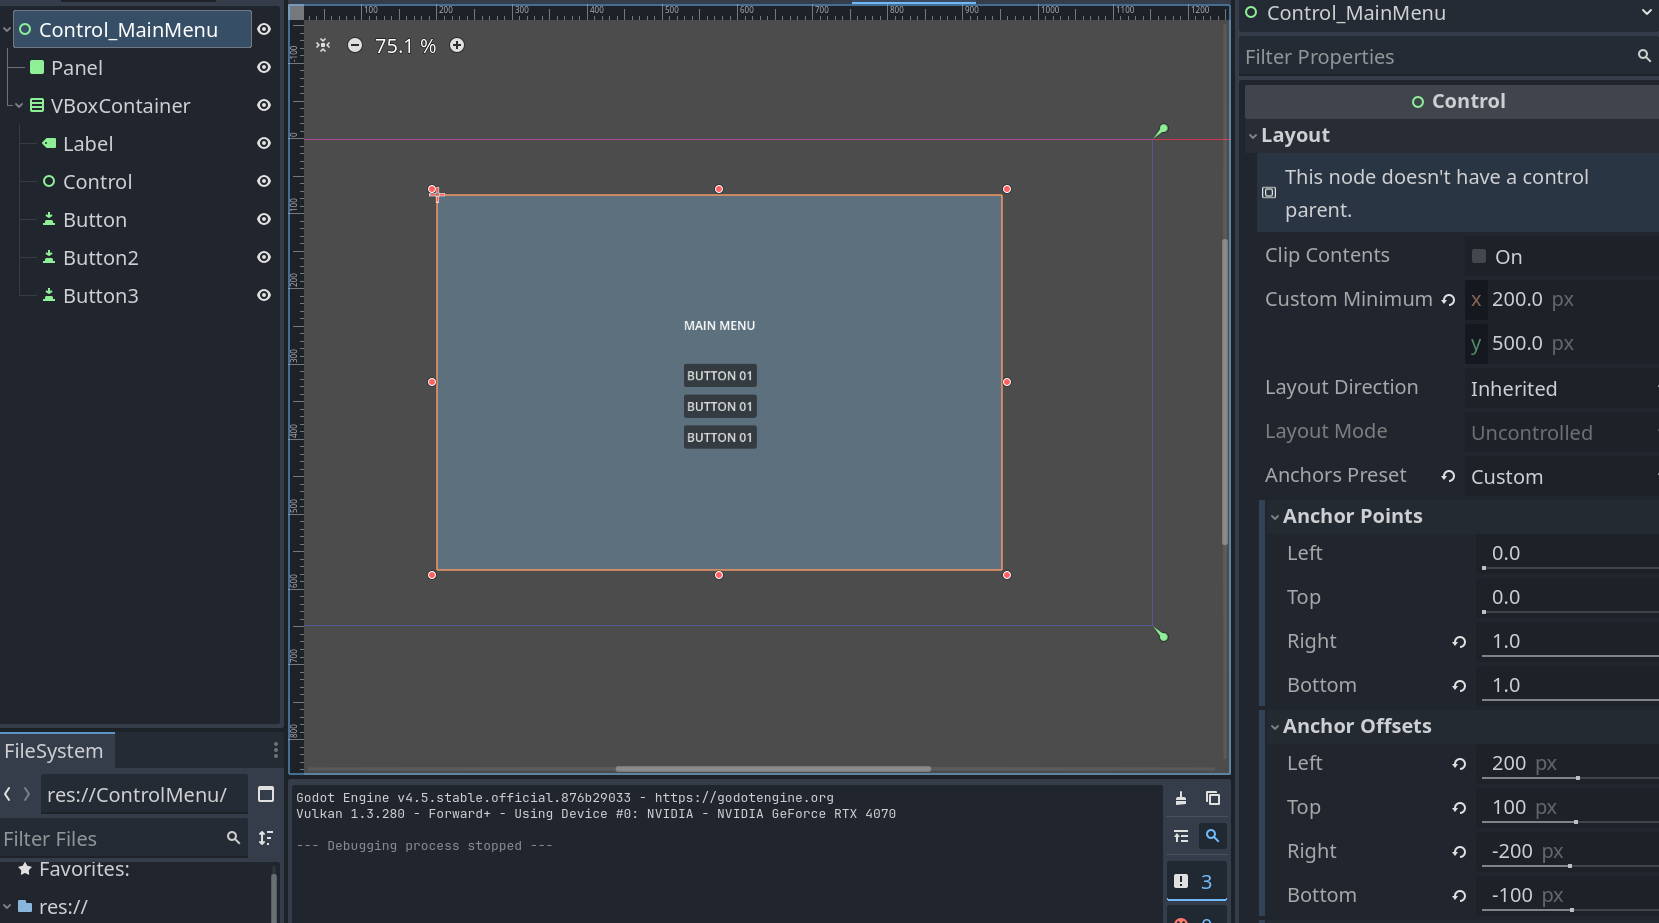Collapse the VBoxContainer tree node
This screenshot has width=1659, height=923.
pos(19,106)
